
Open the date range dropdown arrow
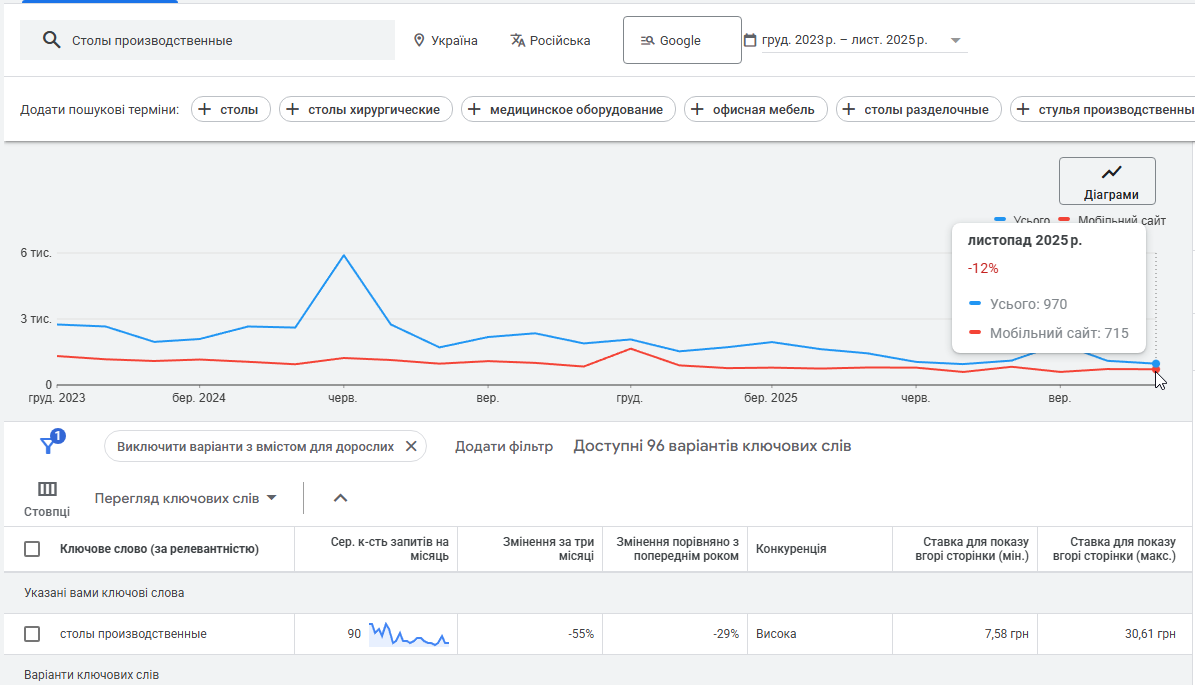coord(955,41)
